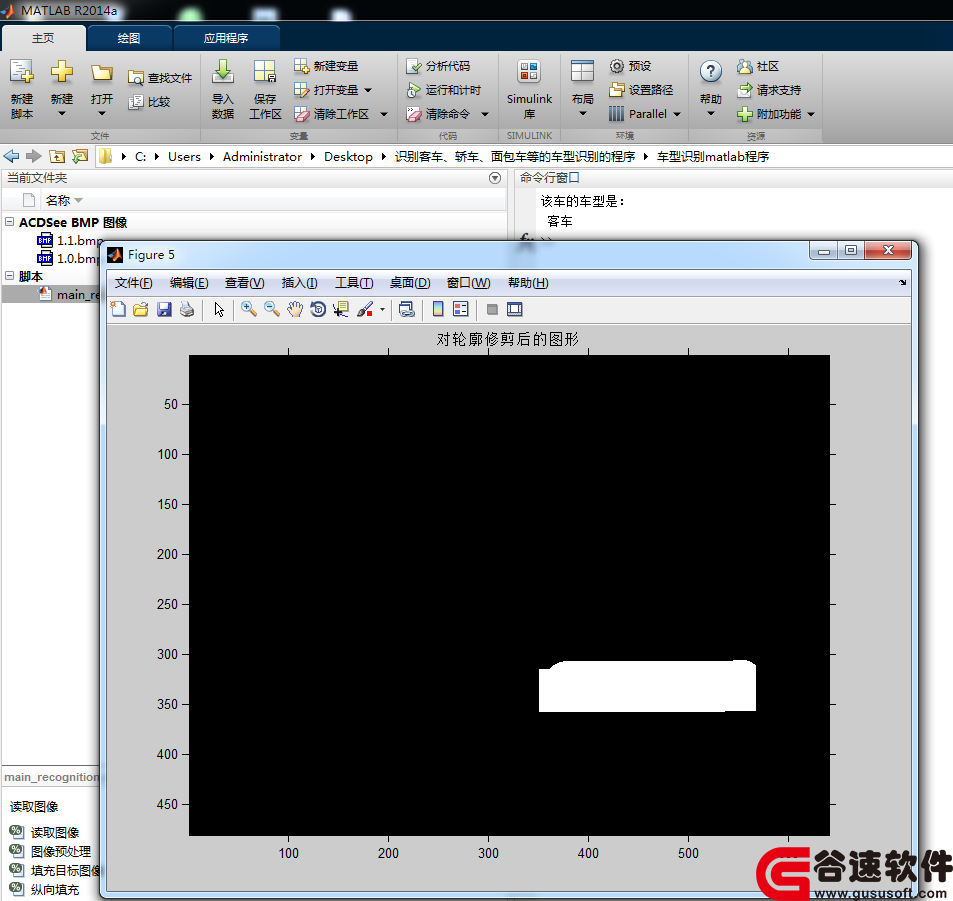
Task: Open Preferences (预设) gear icon
Action: (617, 66)
